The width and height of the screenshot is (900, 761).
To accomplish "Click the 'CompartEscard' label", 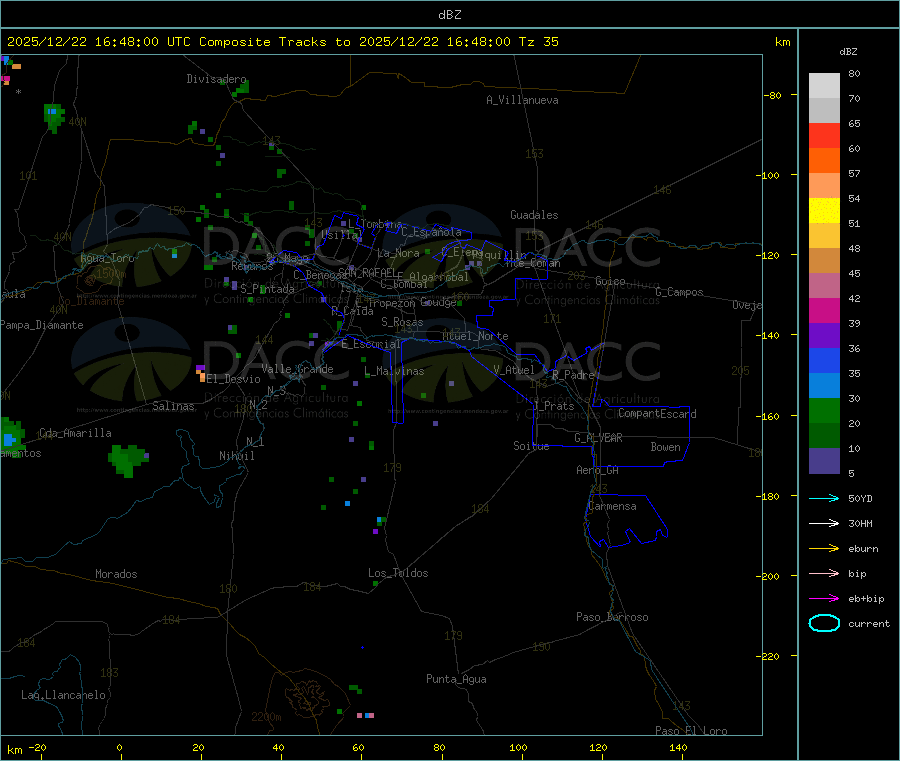I will [x=657, y=413].
